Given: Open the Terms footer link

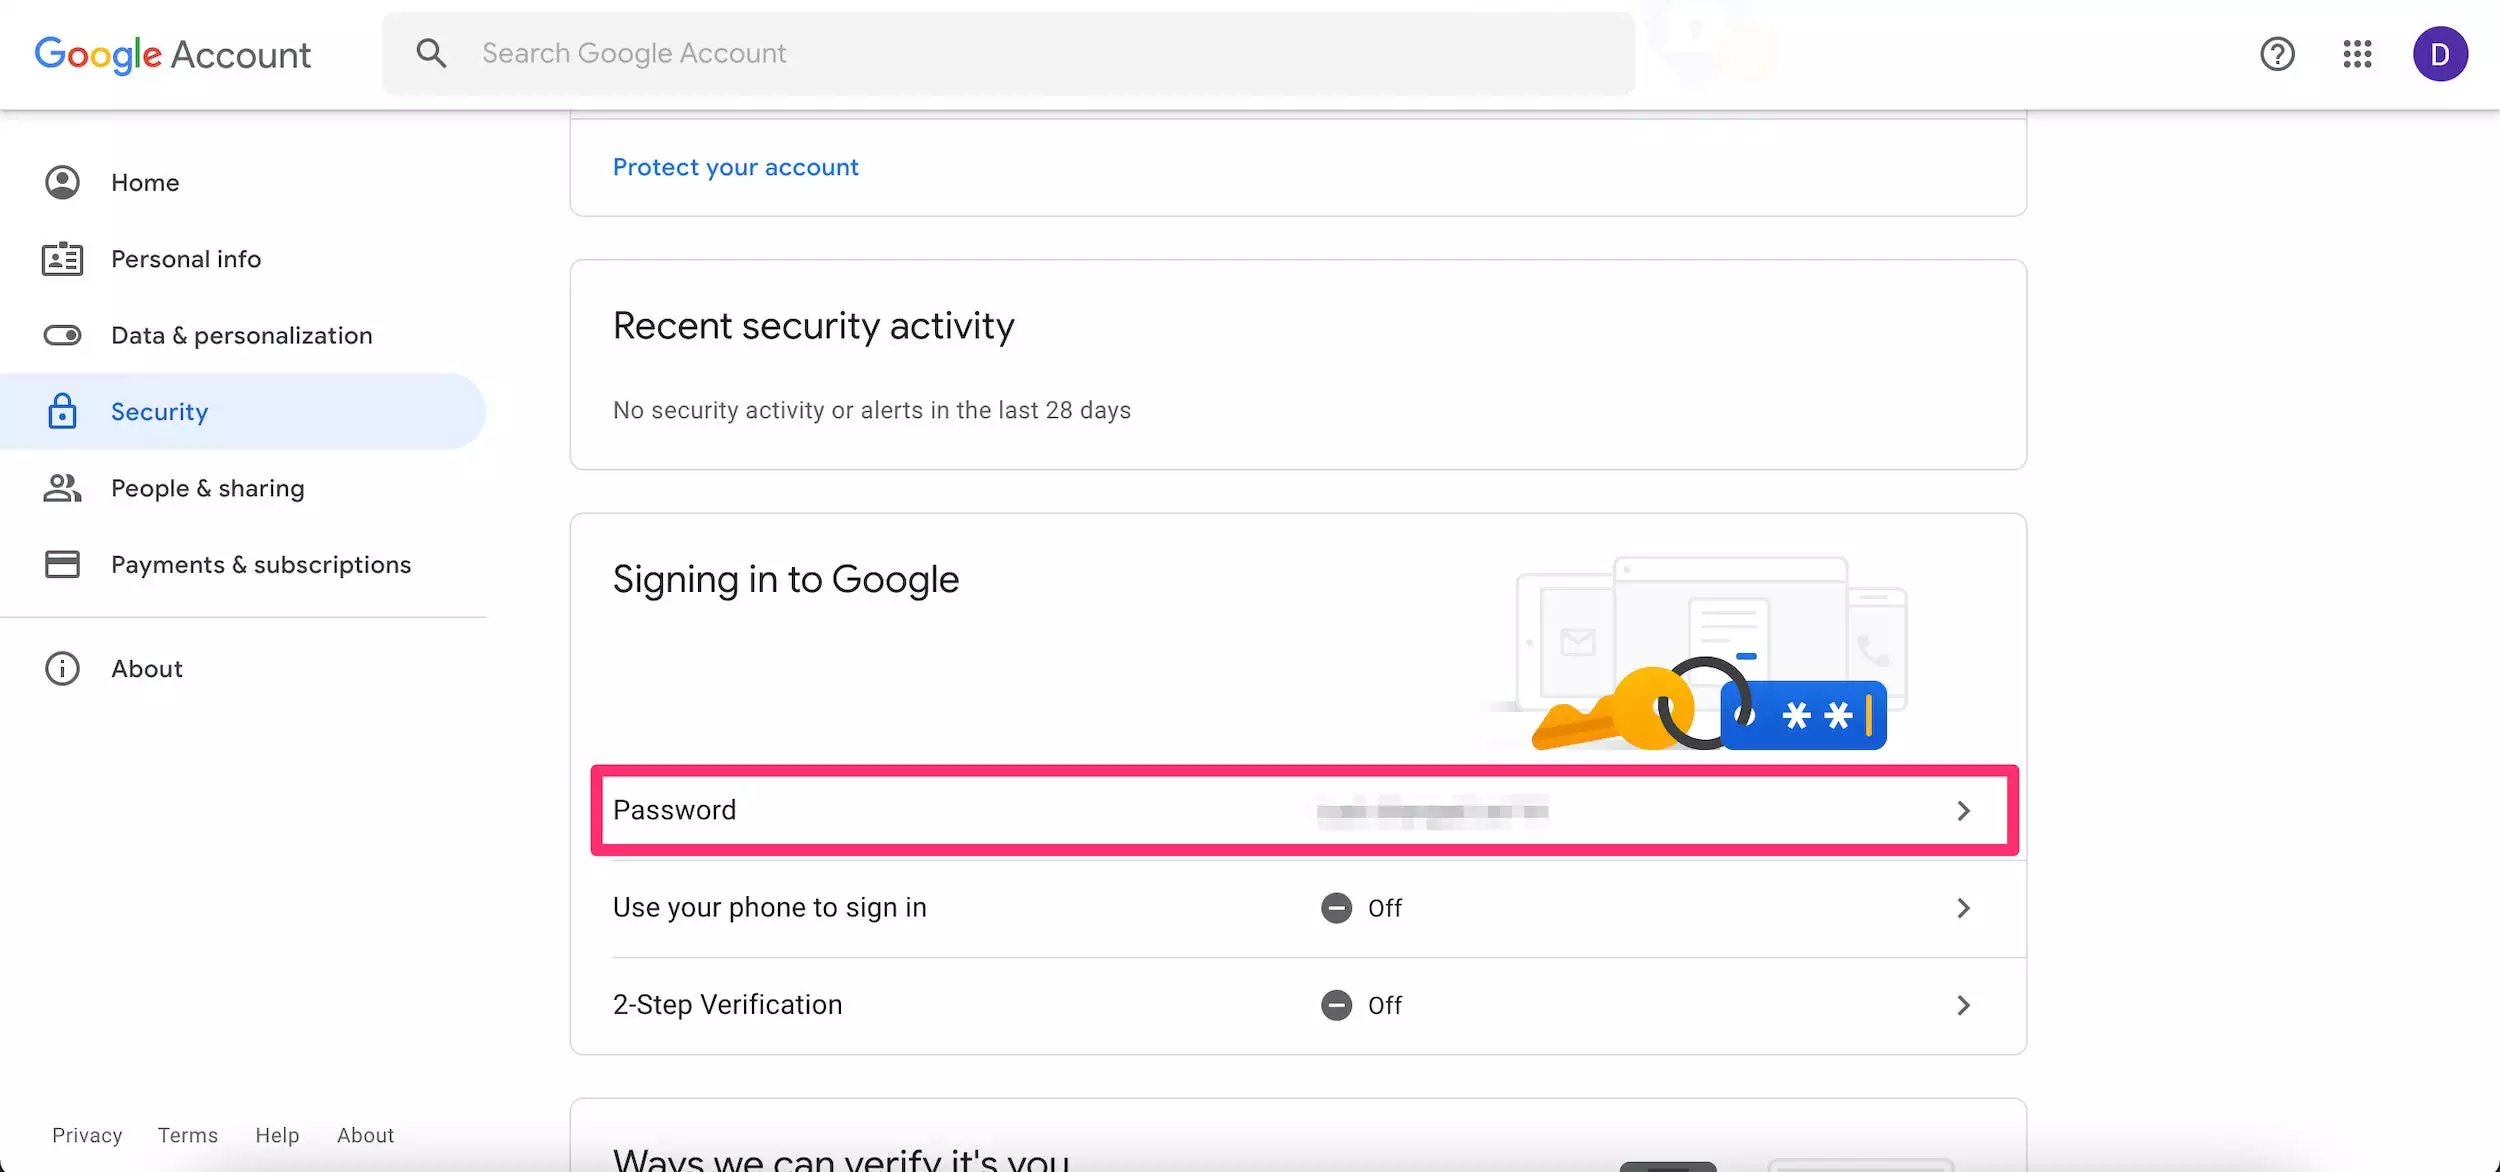Looking at the screenshot, I should [187, 1135].
